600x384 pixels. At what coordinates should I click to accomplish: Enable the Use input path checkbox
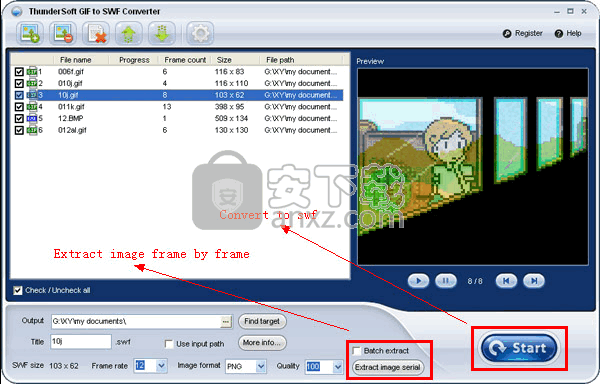click(169, 344)
